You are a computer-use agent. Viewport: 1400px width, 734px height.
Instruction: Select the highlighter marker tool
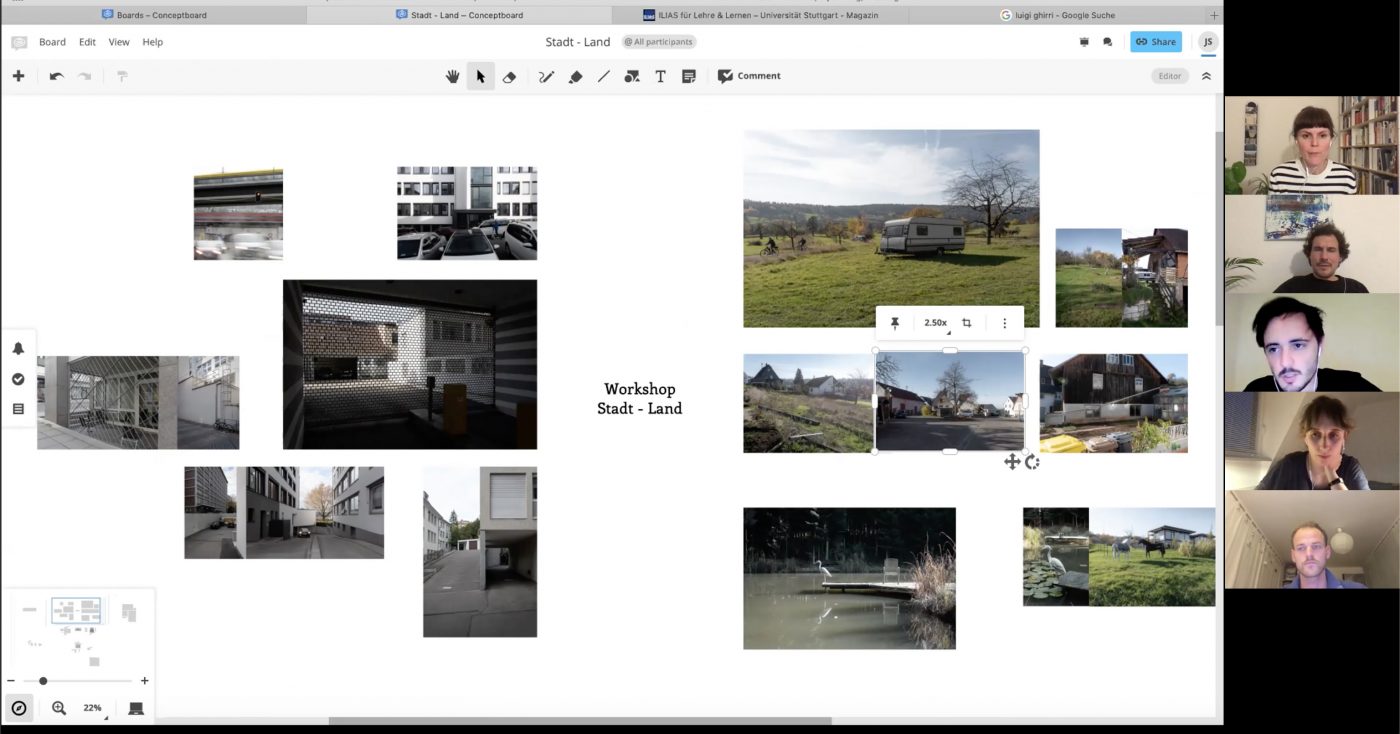click(x=575, y=76)
